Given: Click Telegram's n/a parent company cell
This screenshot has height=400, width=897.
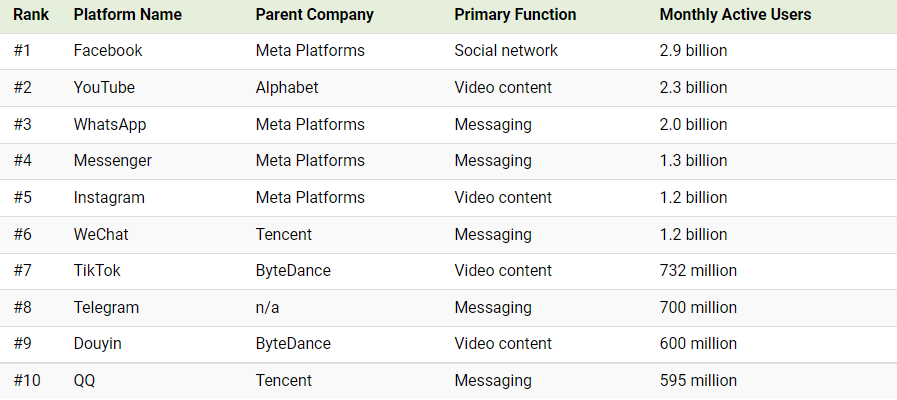Looking at the screenshot, I should point(267,308).
